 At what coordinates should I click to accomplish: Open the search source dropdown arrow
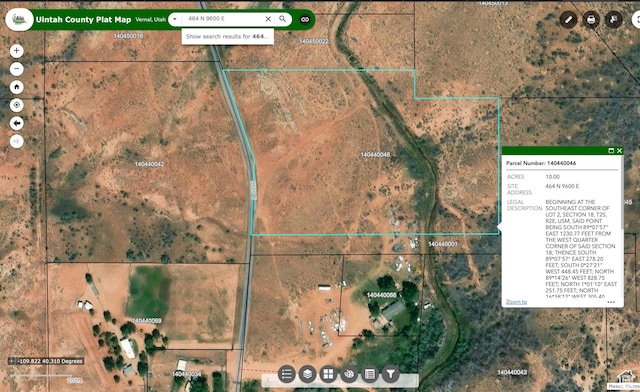pyautogui.click(x=175, y=19)
